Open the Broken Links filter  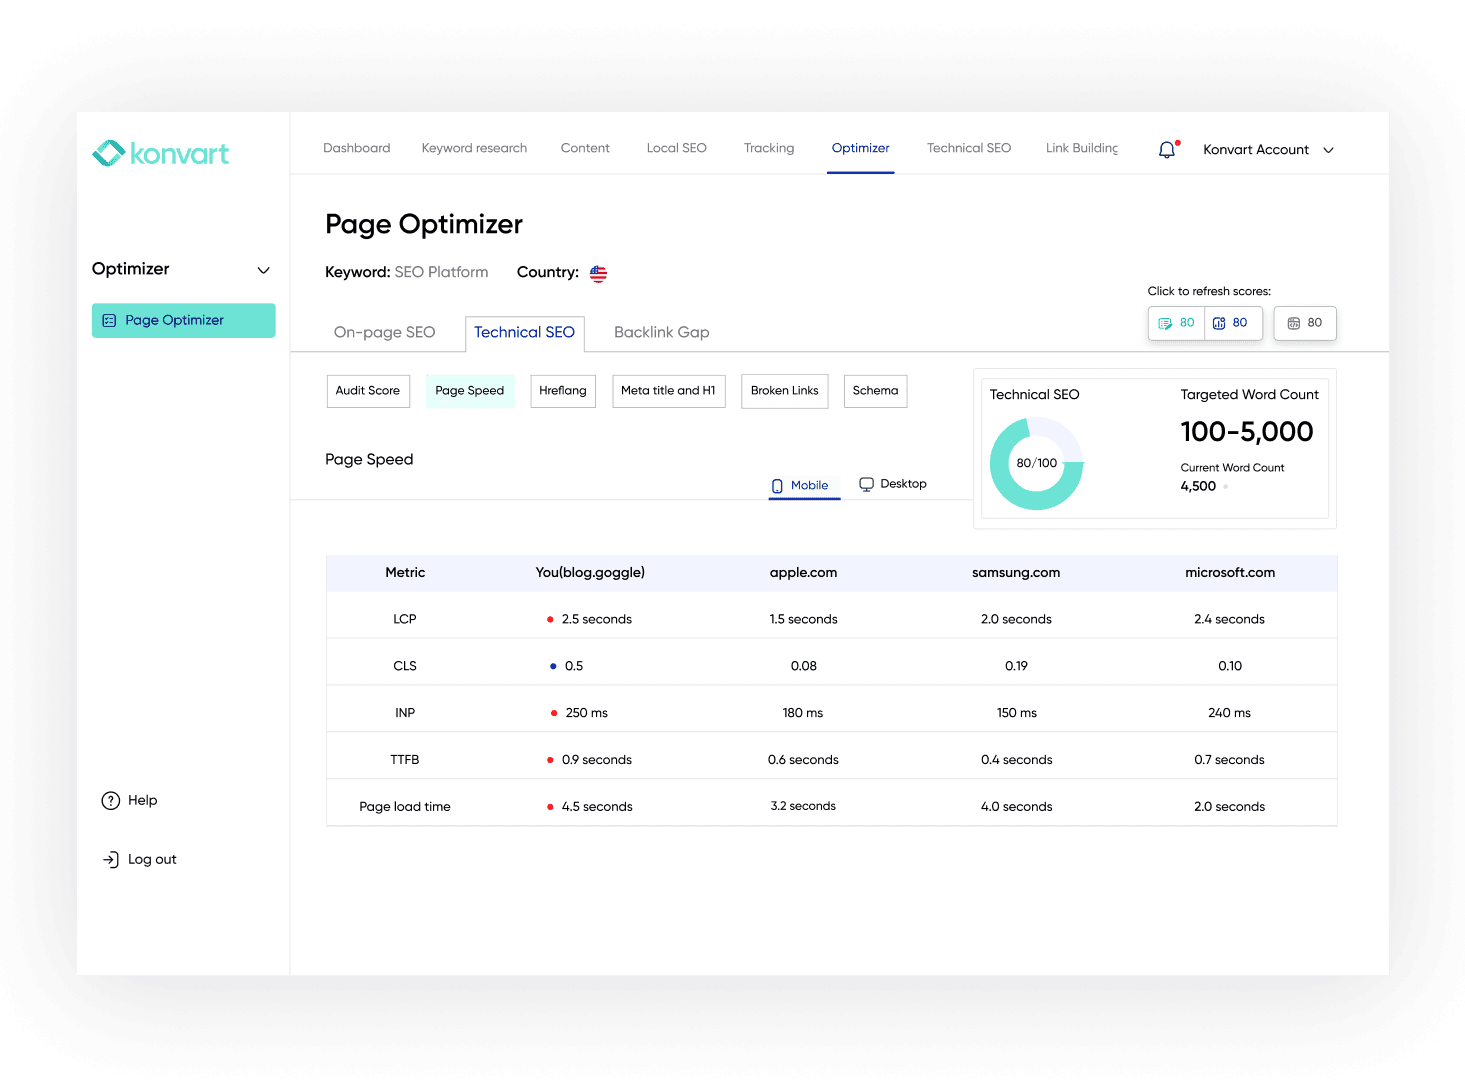coord(784,391)
